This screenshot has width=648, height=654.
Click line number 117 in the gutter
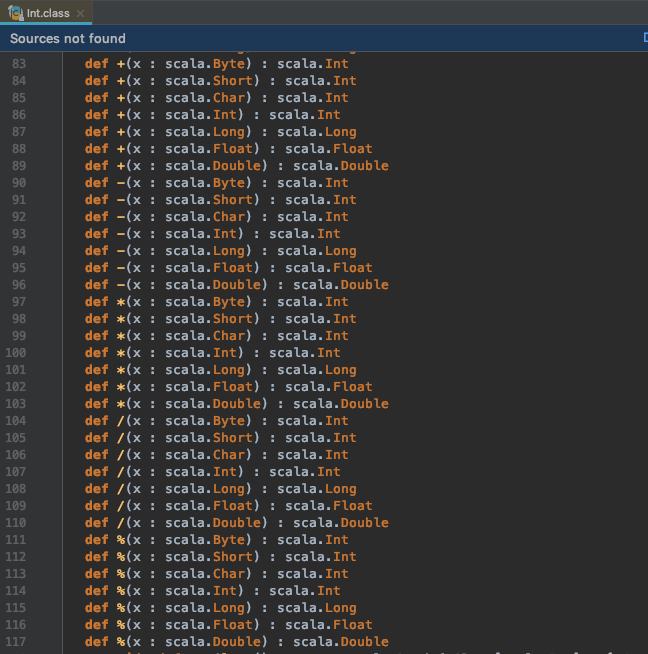coord(15,641)
